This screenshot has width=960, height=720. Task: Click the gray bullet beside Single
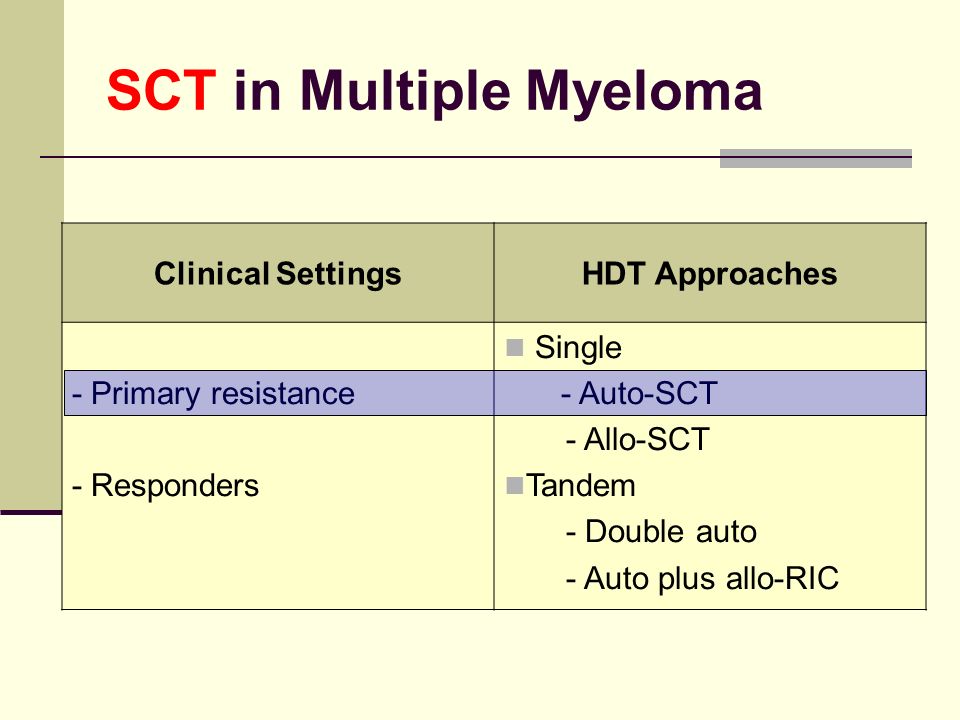(x=515, y=348)
